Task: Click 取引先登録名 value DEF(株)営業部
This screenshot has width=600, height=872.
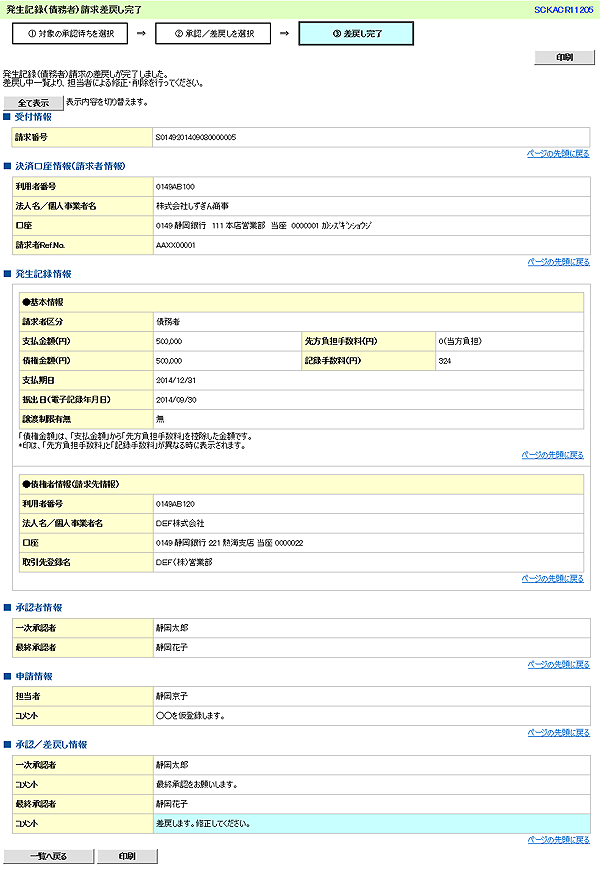Action: pyautogui.click(x=184, y=562)
